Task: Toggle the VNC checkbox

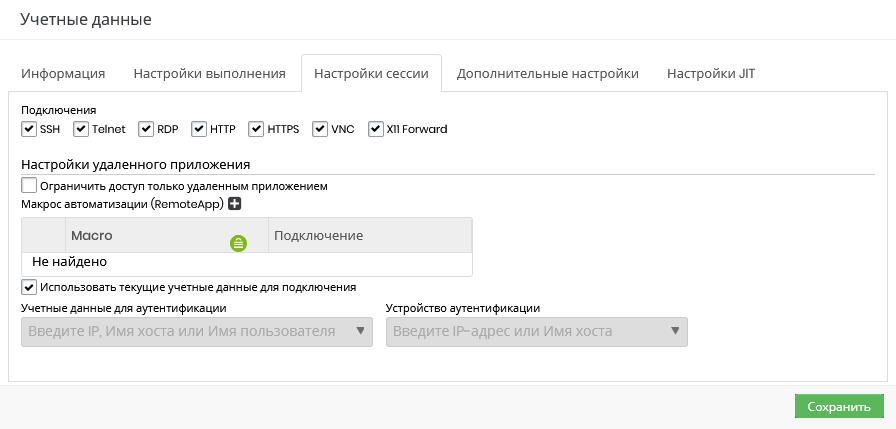Action: pyautogui.click(x=320, y=129)
